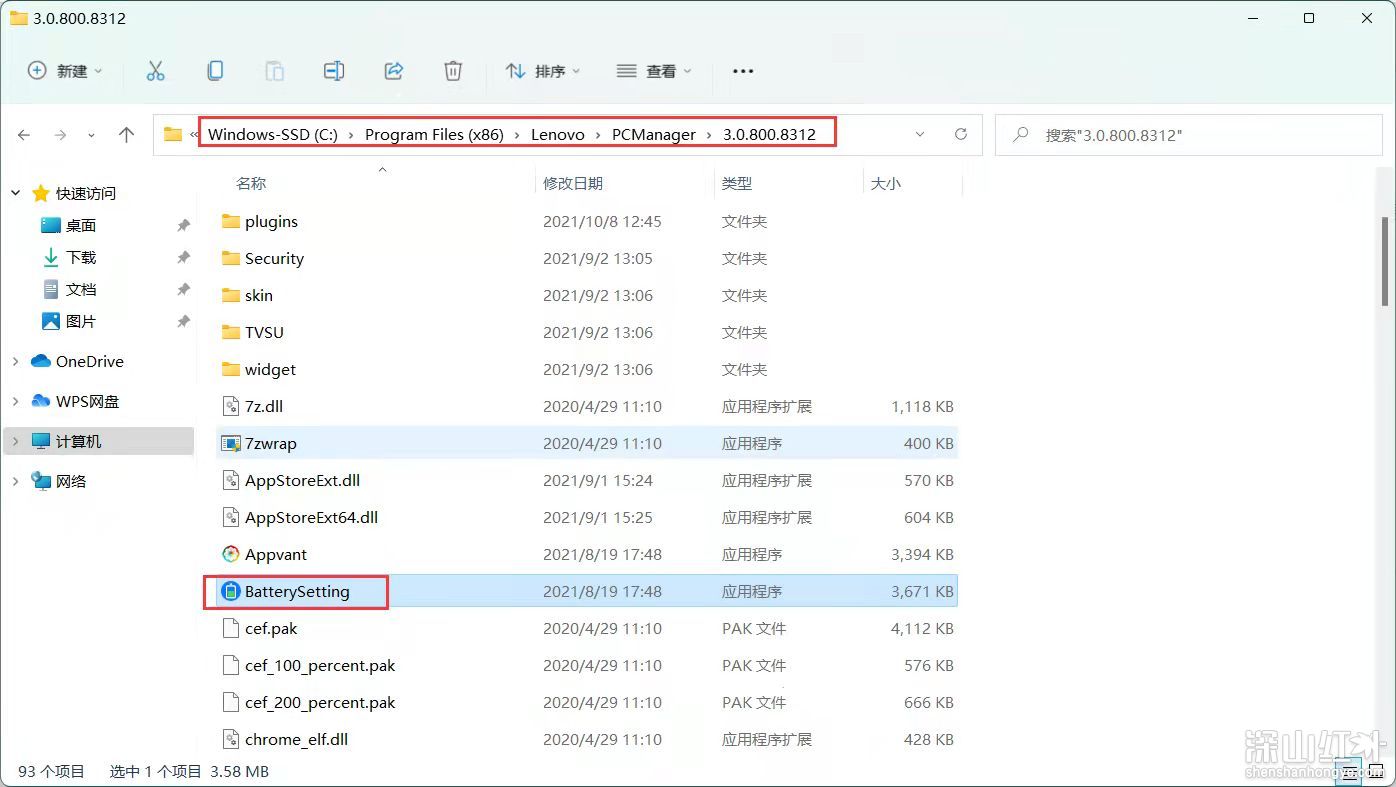Click the AppStoreExt.dll file icon
The width and height of the screenshot is (1396, 787).
tap(231, 480)
